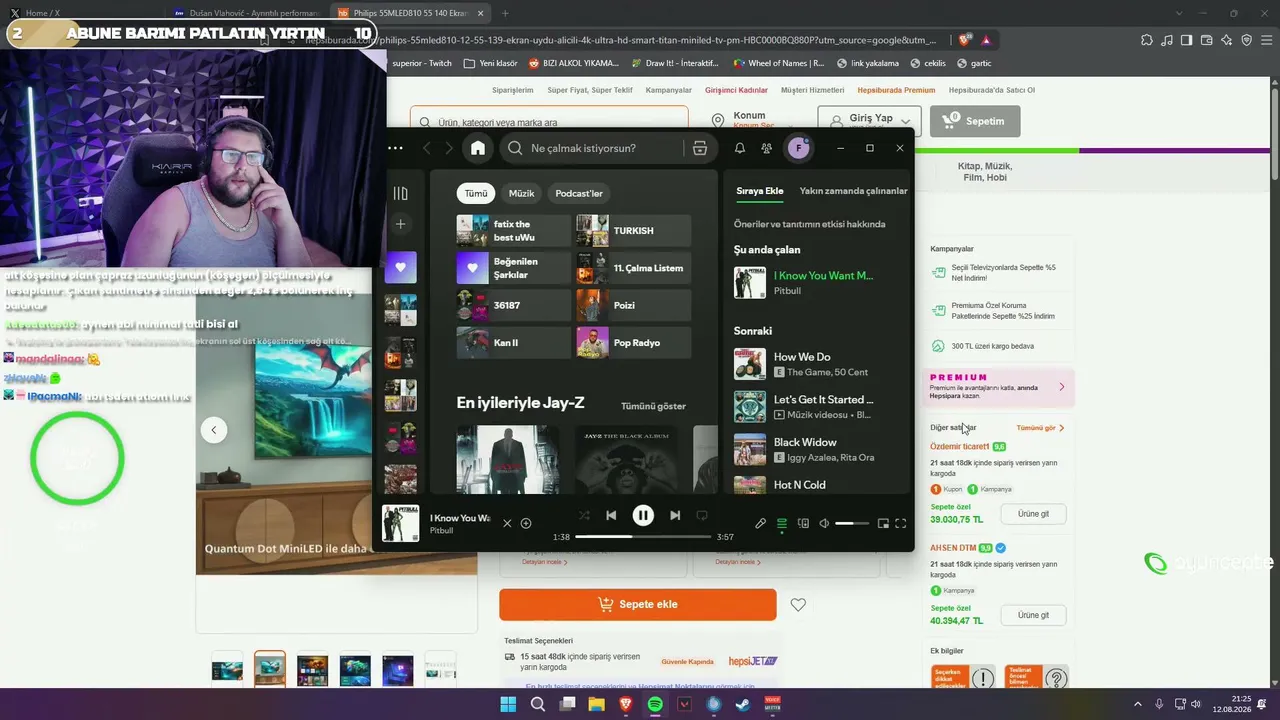This screenshot has height=720, width=1280.
Task: Add current song to Liked Songs
Action: pos(526,523)
